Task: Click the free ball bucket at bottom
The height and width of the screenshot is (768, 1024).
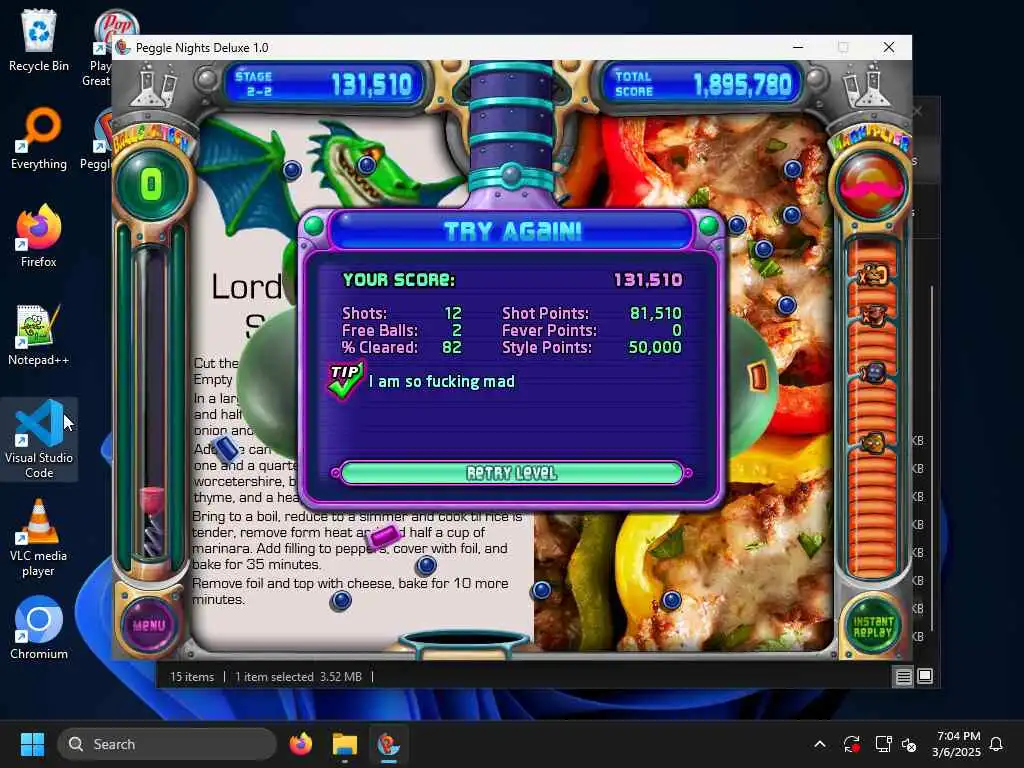Action: click(x=464, y=643)
